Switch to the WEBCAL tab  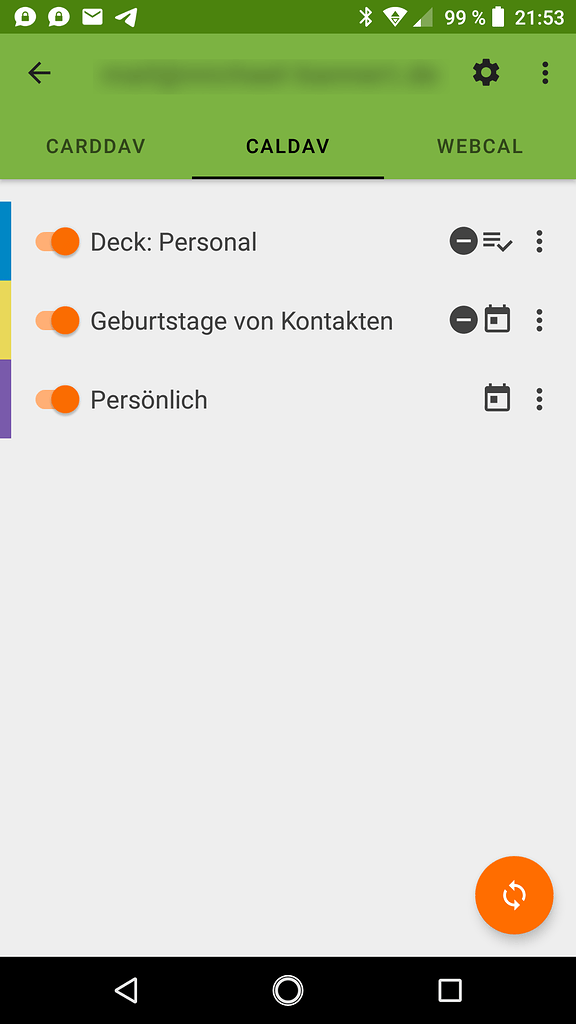click(x=479, y=146)
